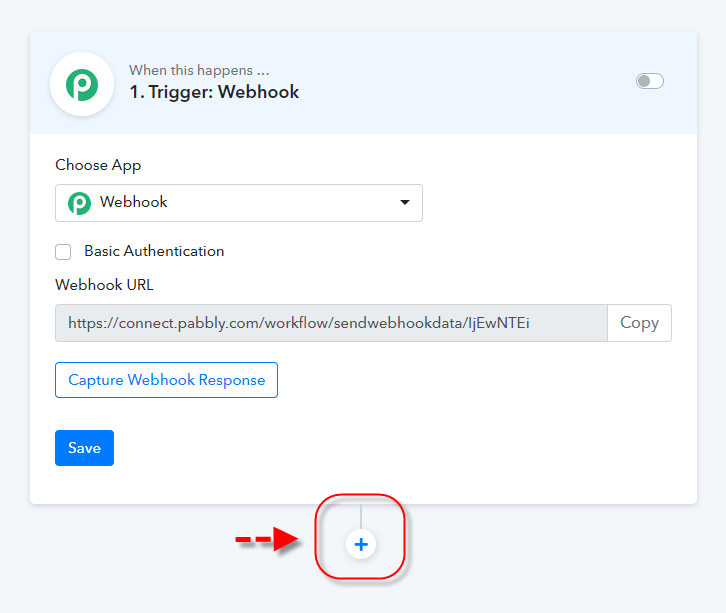Click the 'Webhook URL' label
The height and width of the screenshot is (613, 726).
pyautogui.click(x=104, y=285)
